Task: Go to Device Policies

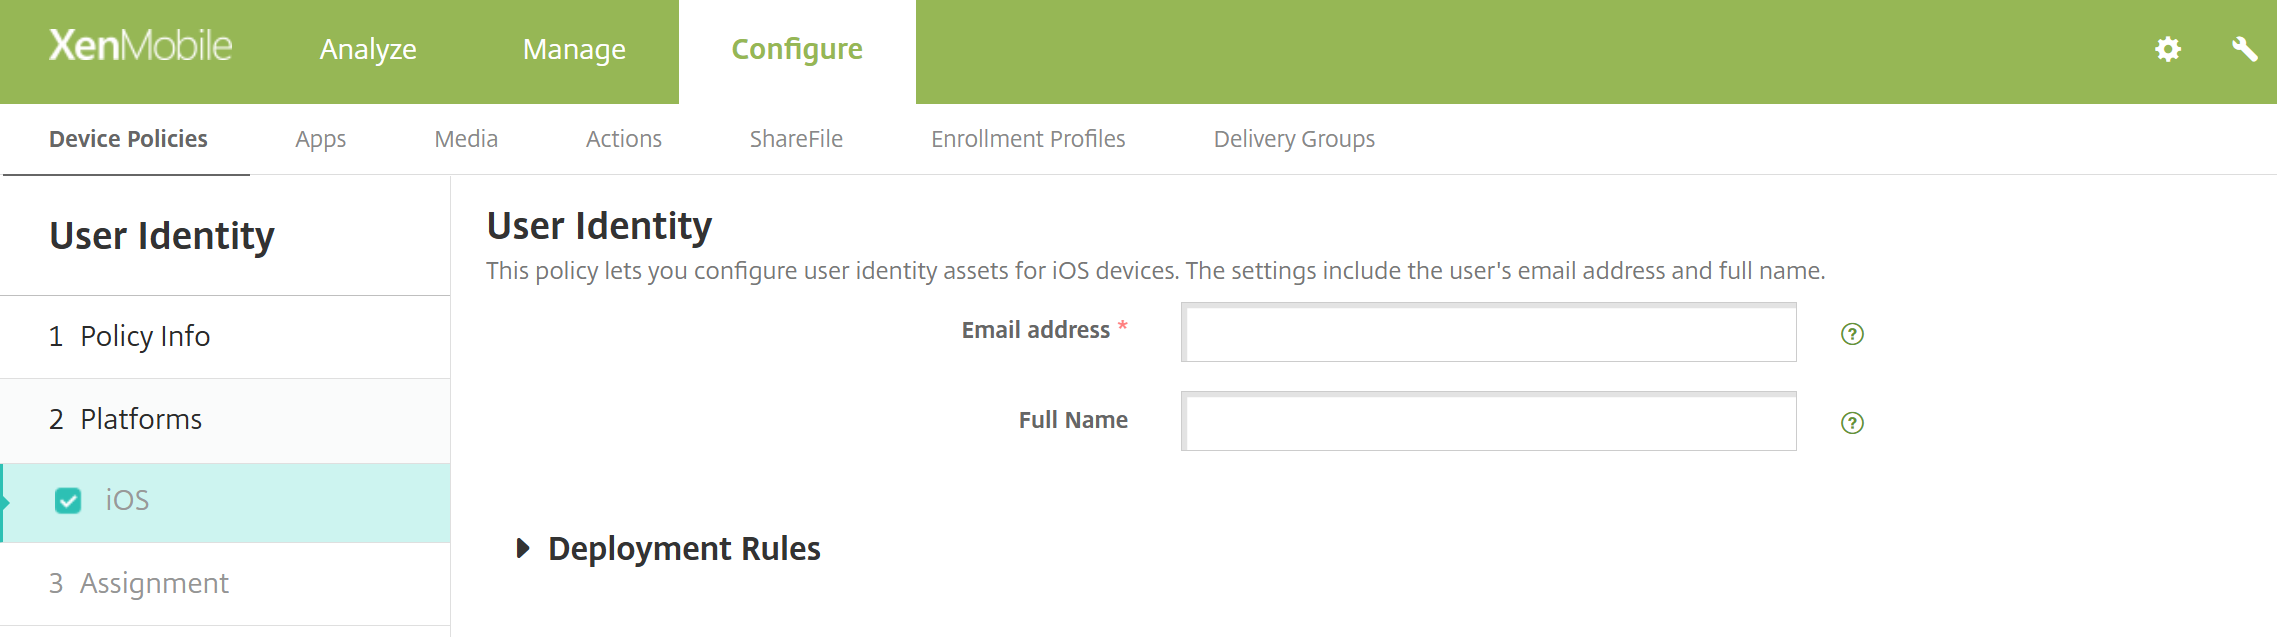Action: point(127,139)
